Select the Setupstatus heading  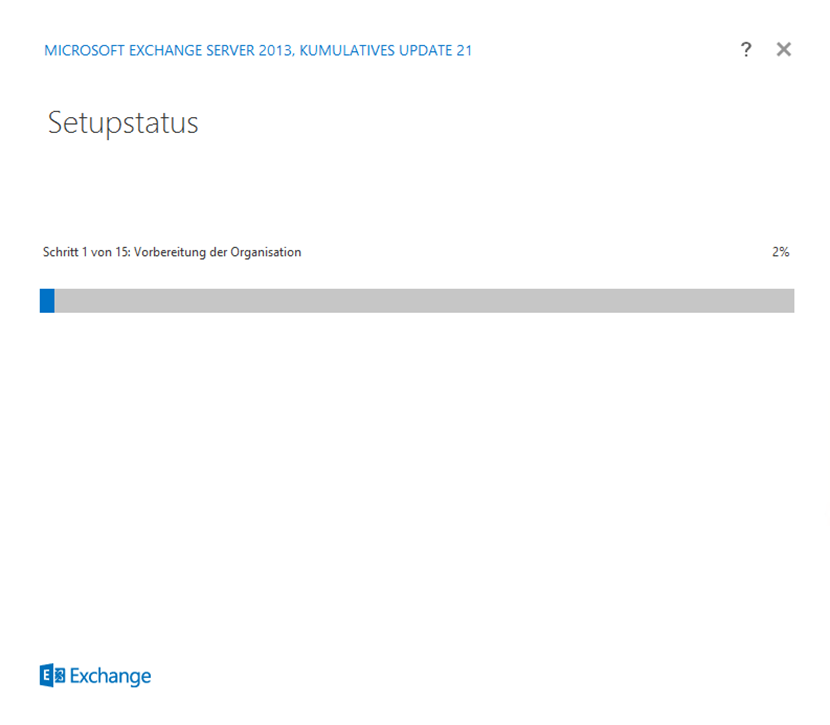point(123,123)
